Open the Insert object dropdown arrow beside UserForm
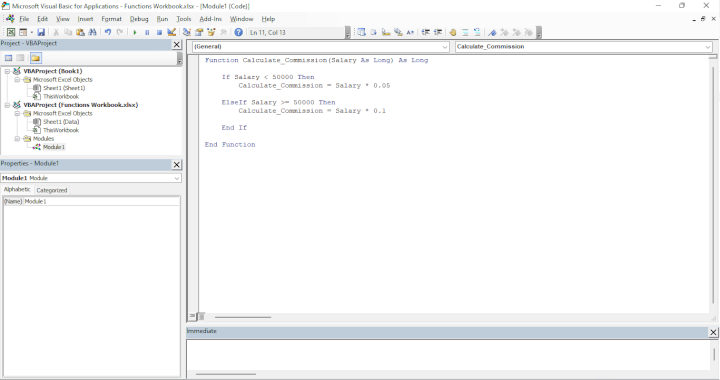720x380 pixels. point(31,32)
